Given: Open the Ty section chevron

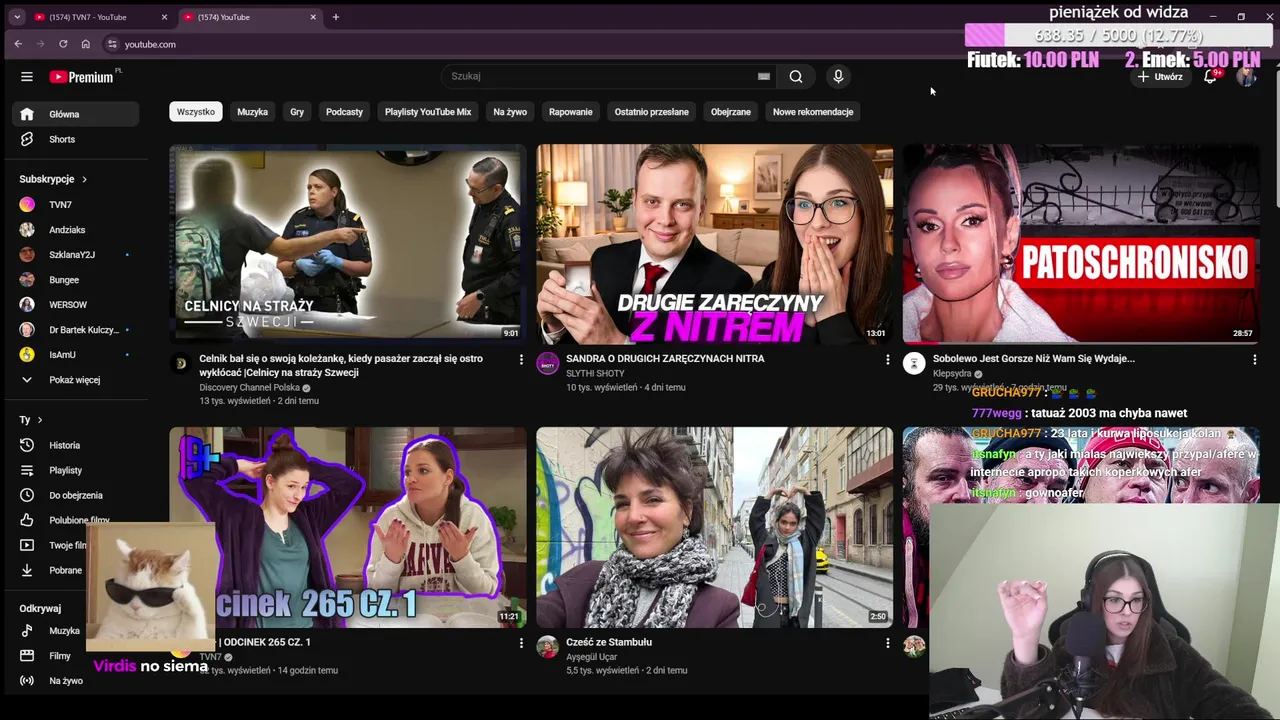Looking at the screenshot, I should [40, 420].
